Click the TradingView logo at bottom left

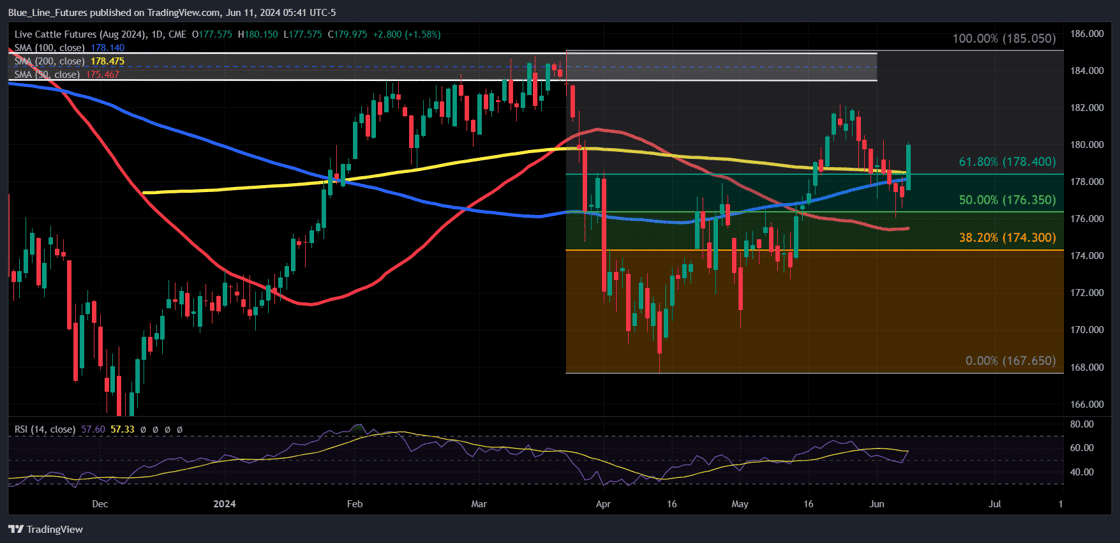45,529
